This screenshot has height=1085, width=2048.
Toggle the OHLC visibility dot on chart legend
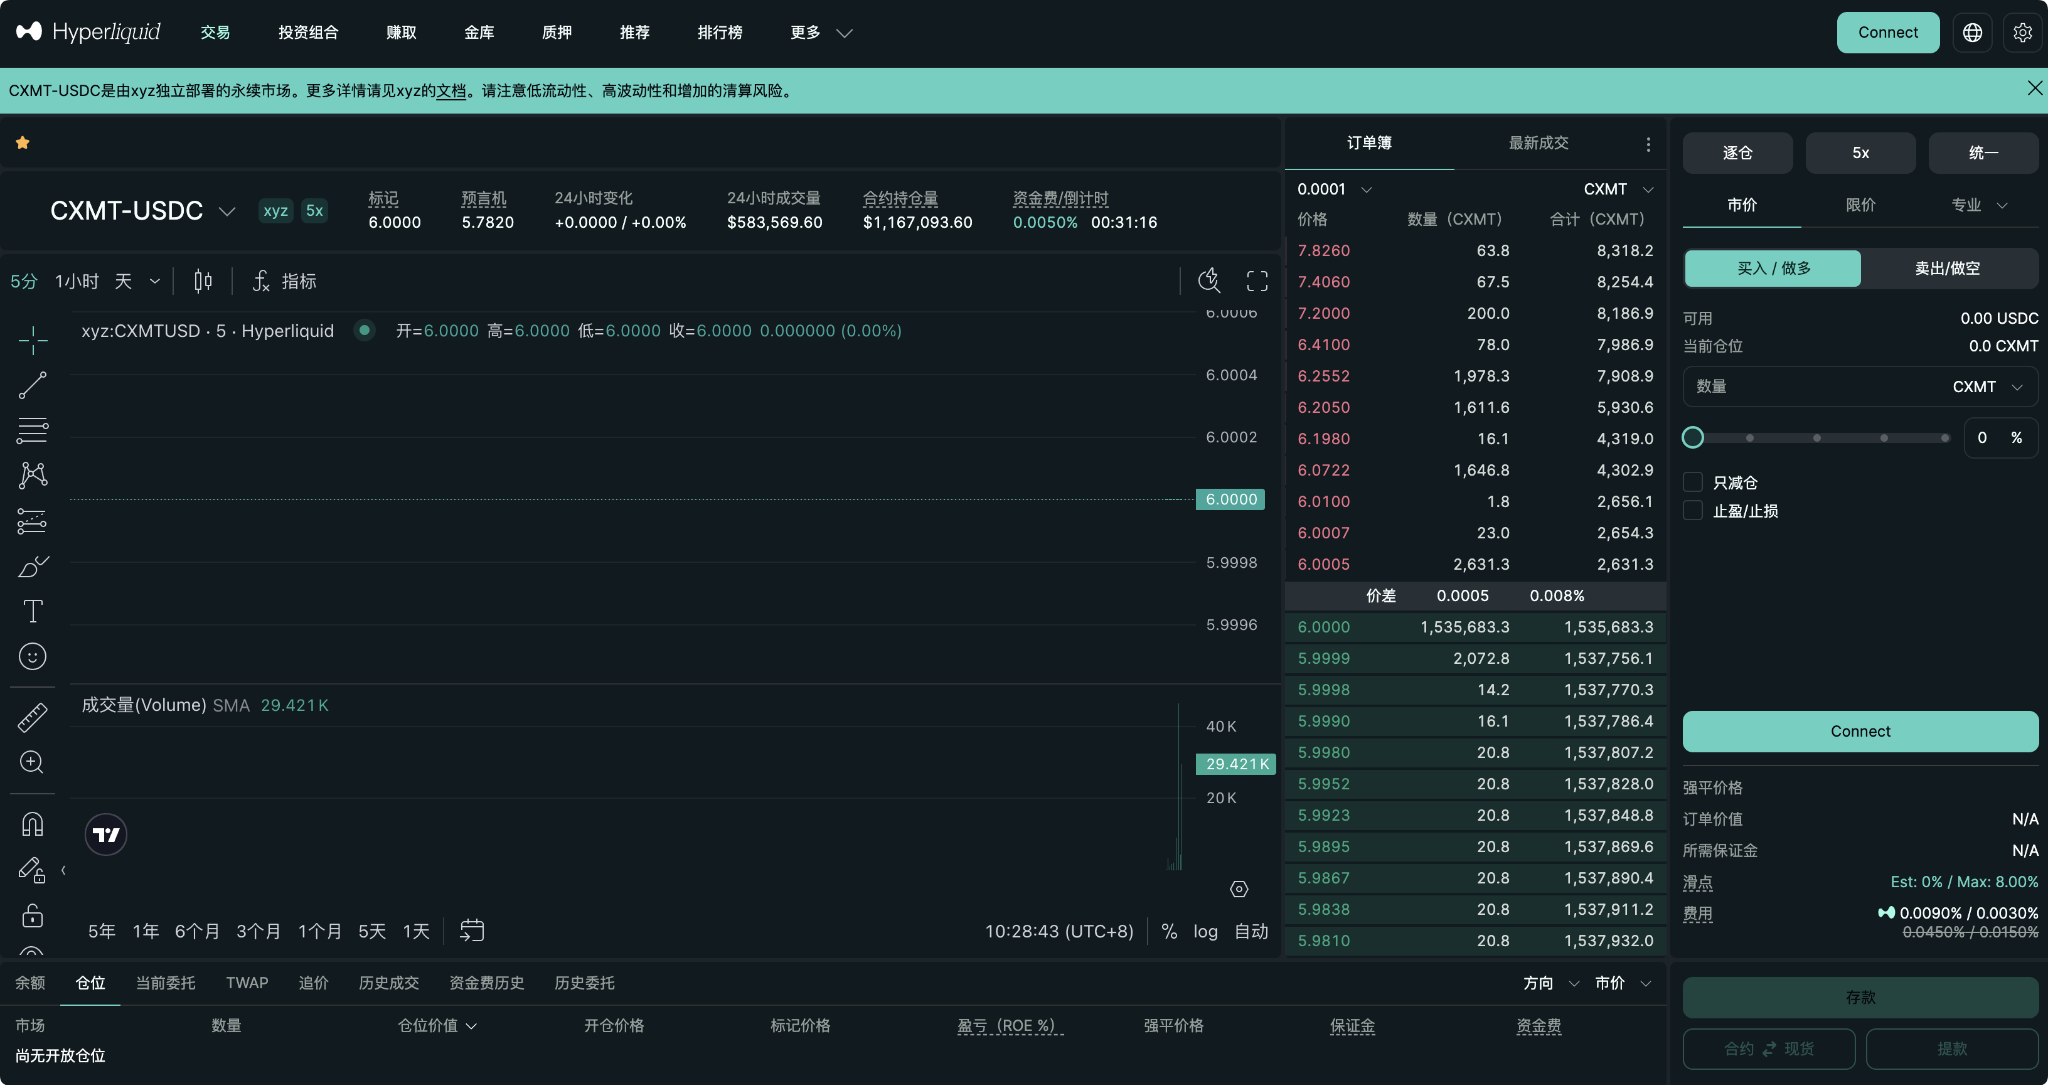pos(365,330)
